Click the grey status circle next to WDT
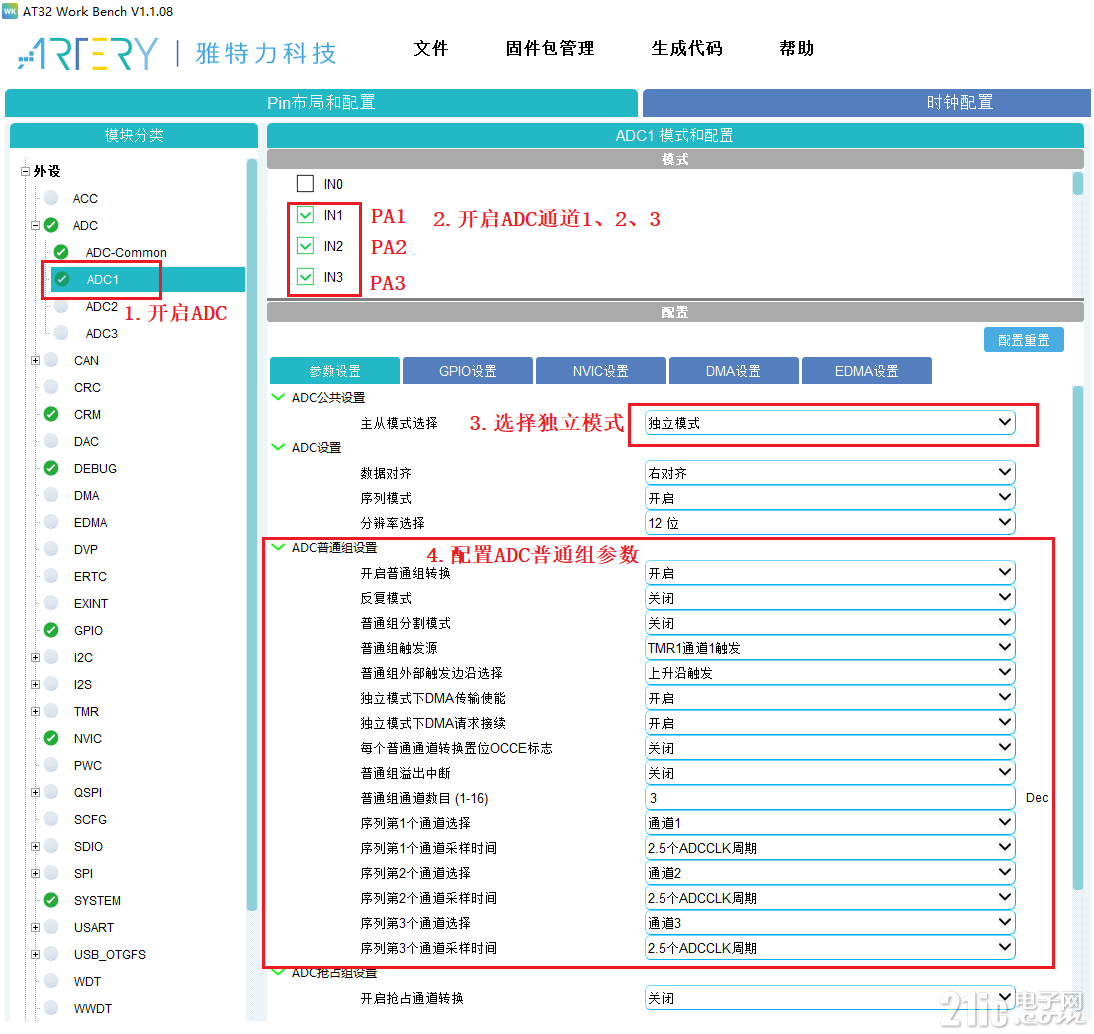Viewport: 1094px width, 1034px height. (51, 981)
